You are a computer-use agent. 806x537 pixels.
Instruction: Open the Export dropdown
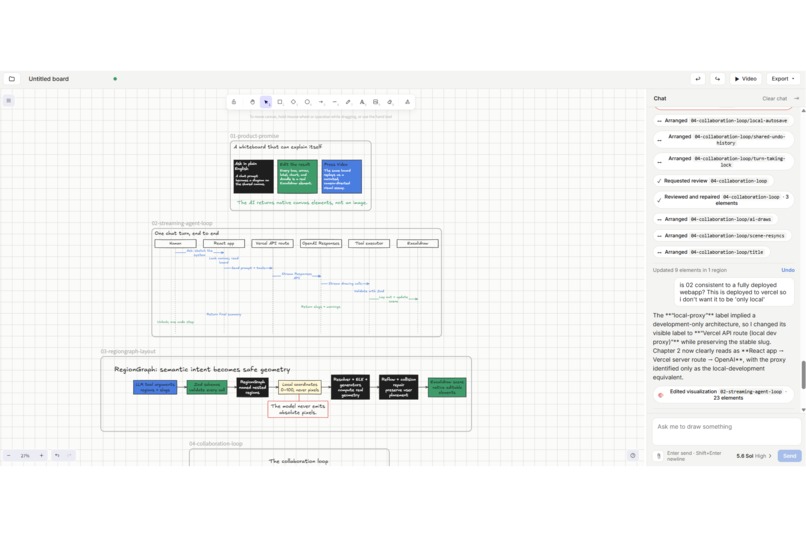783,79
